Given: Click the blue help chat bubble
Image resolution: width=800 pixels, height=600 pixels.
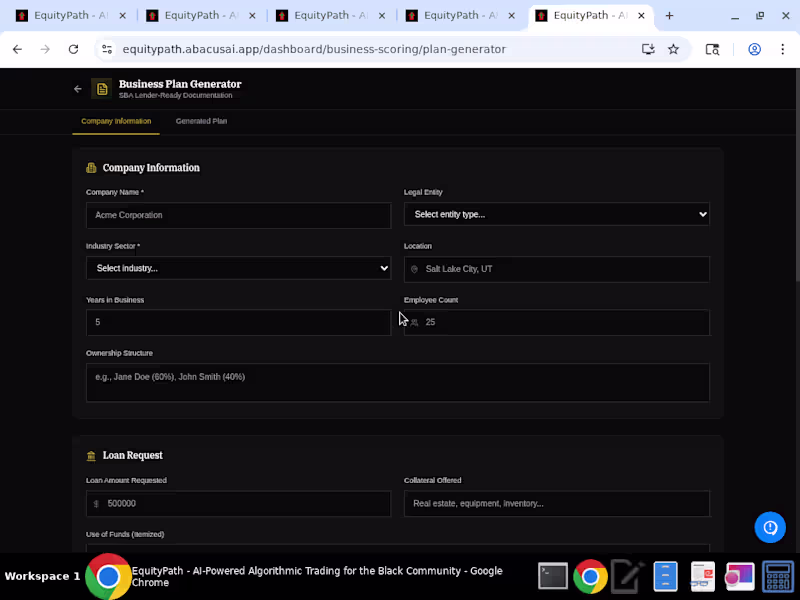Looking at the screenshot, I should 770,527.
